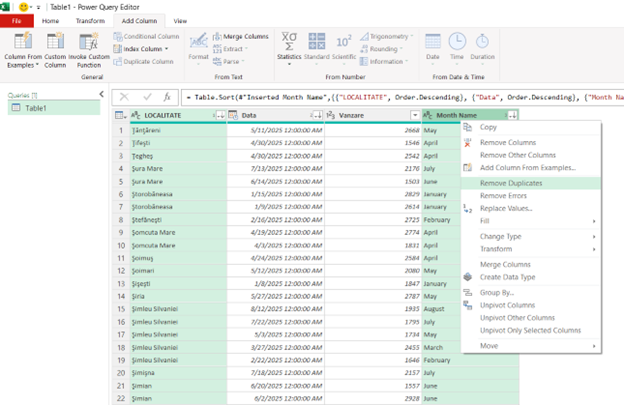Choose Add Column From Examples menu item

click(x=531, y=168)
